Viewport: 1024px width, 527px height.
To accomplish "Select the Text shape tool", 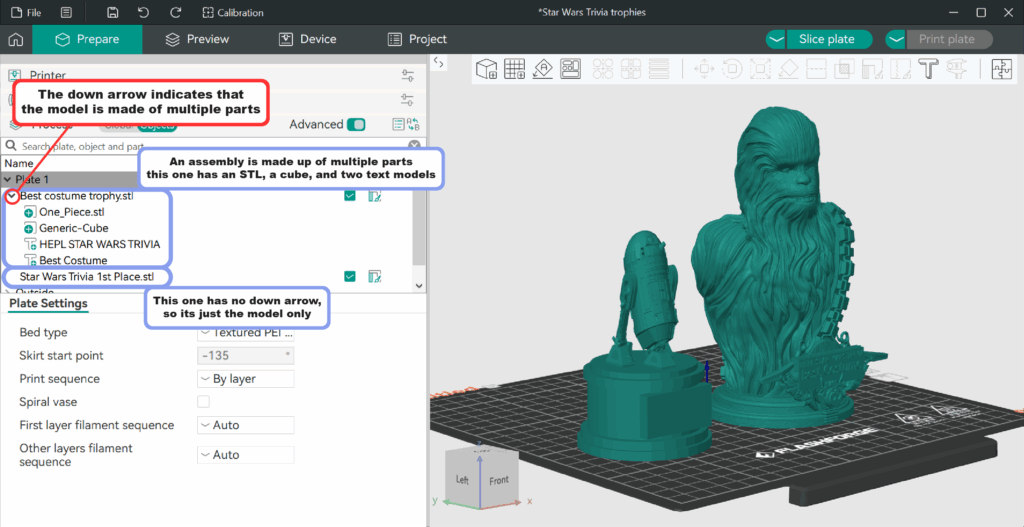I will [928, 69].
